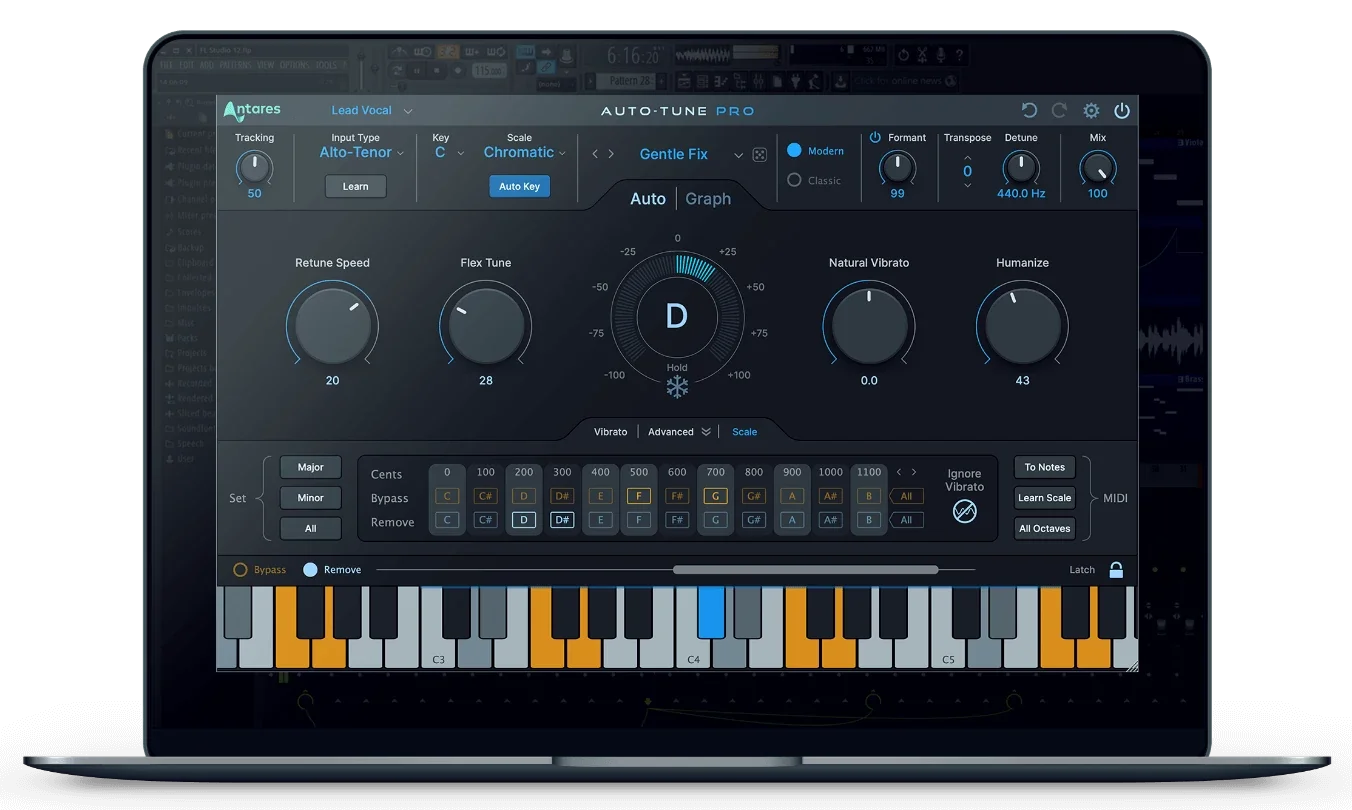This screenshot has width=1352, height=810.
Task: Select Modern mode radio button
Action: [795, 150]
